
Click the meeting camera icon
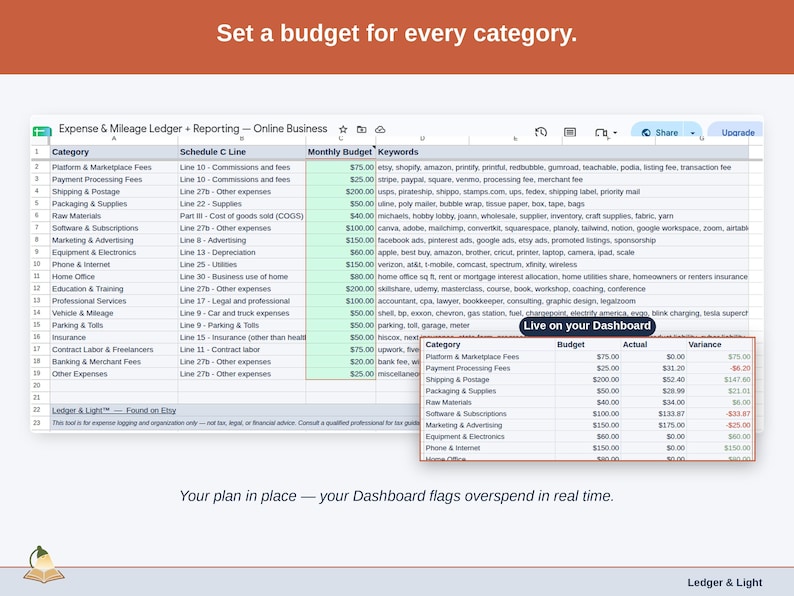[601, 133]
